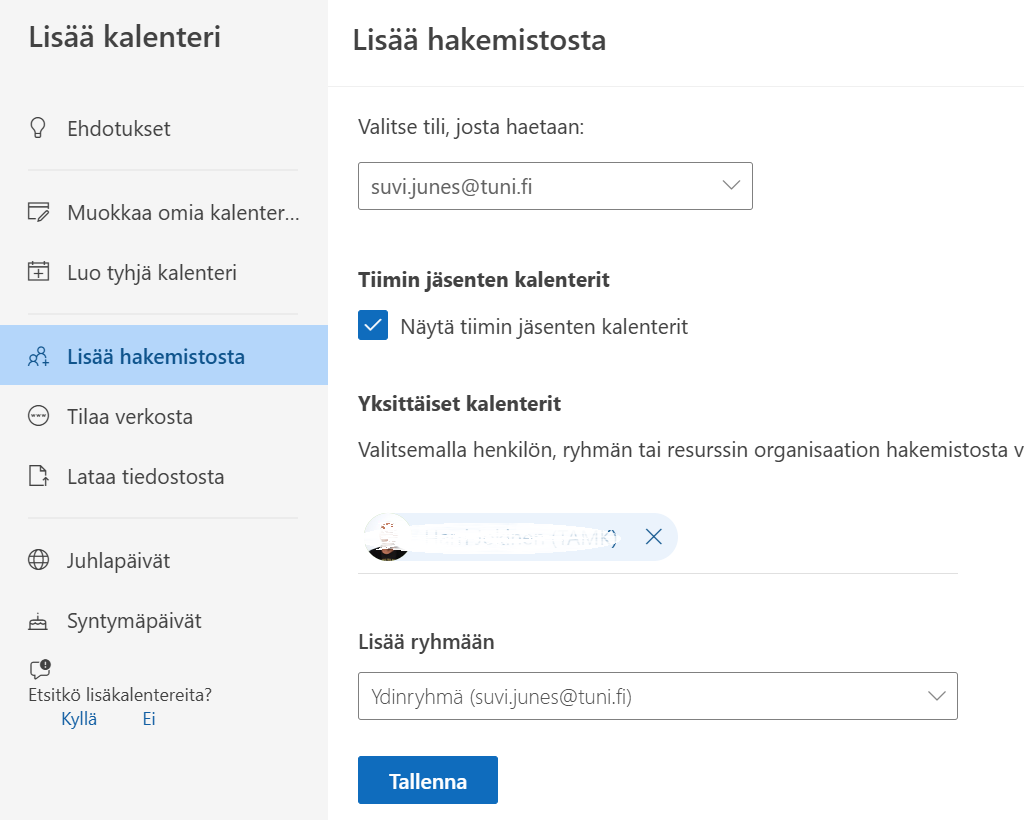Click the Lisää ryhmään label
Screen dimensions: 1024x820
pos(426,642)
